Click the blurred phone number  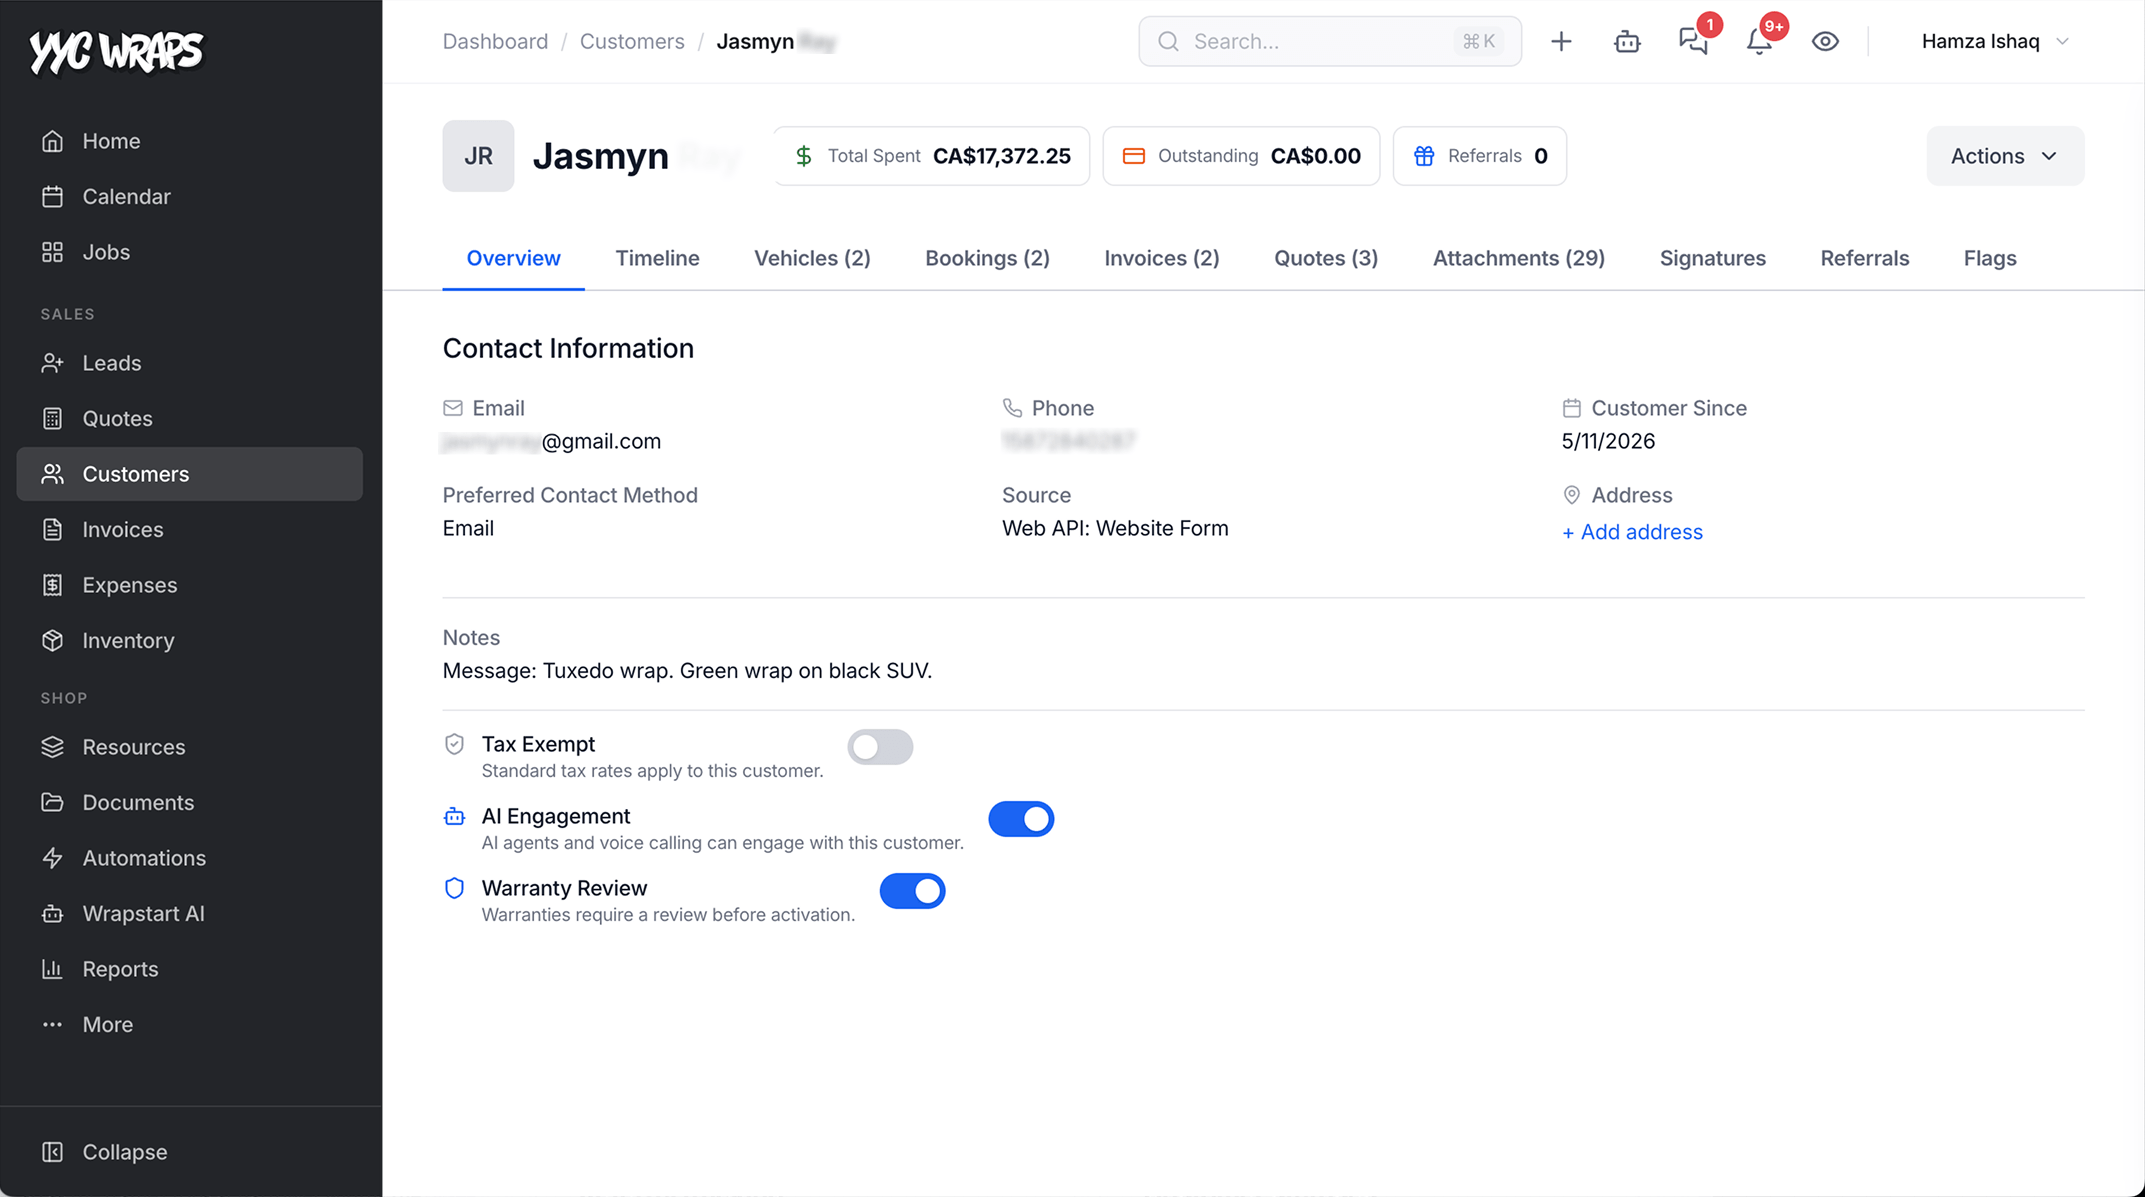[1069, 441]
